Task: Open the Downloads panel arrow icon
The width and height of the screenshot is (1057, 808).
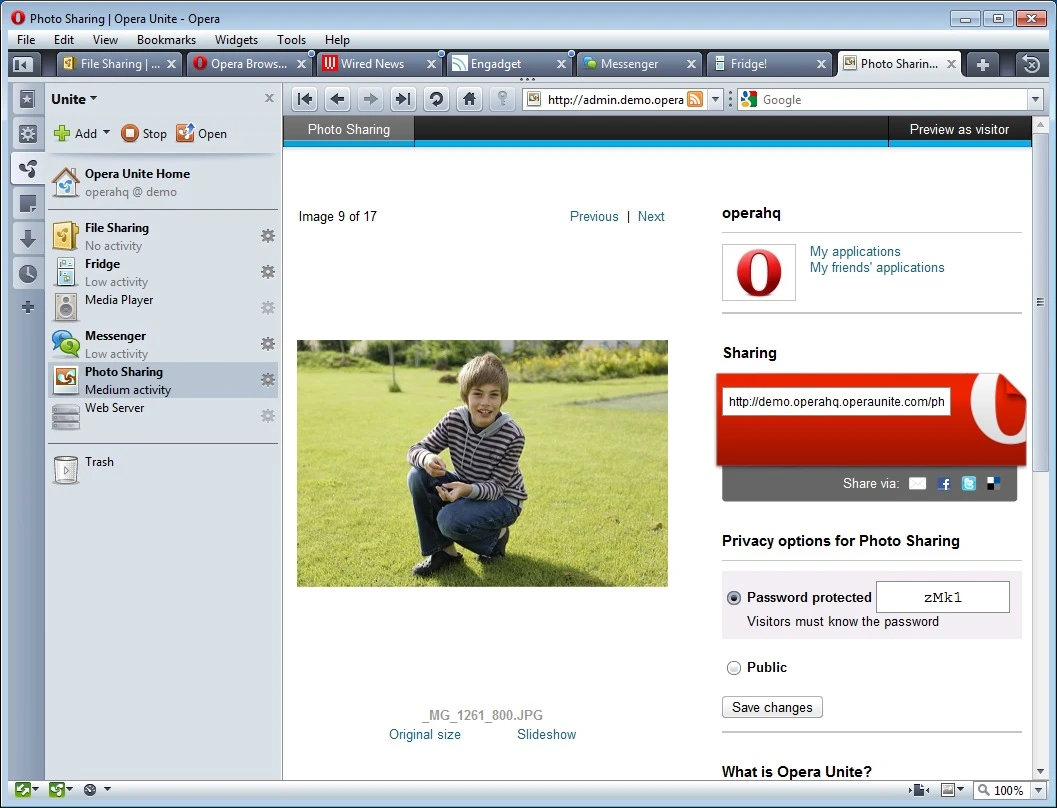Action: (x=27, y=239)
